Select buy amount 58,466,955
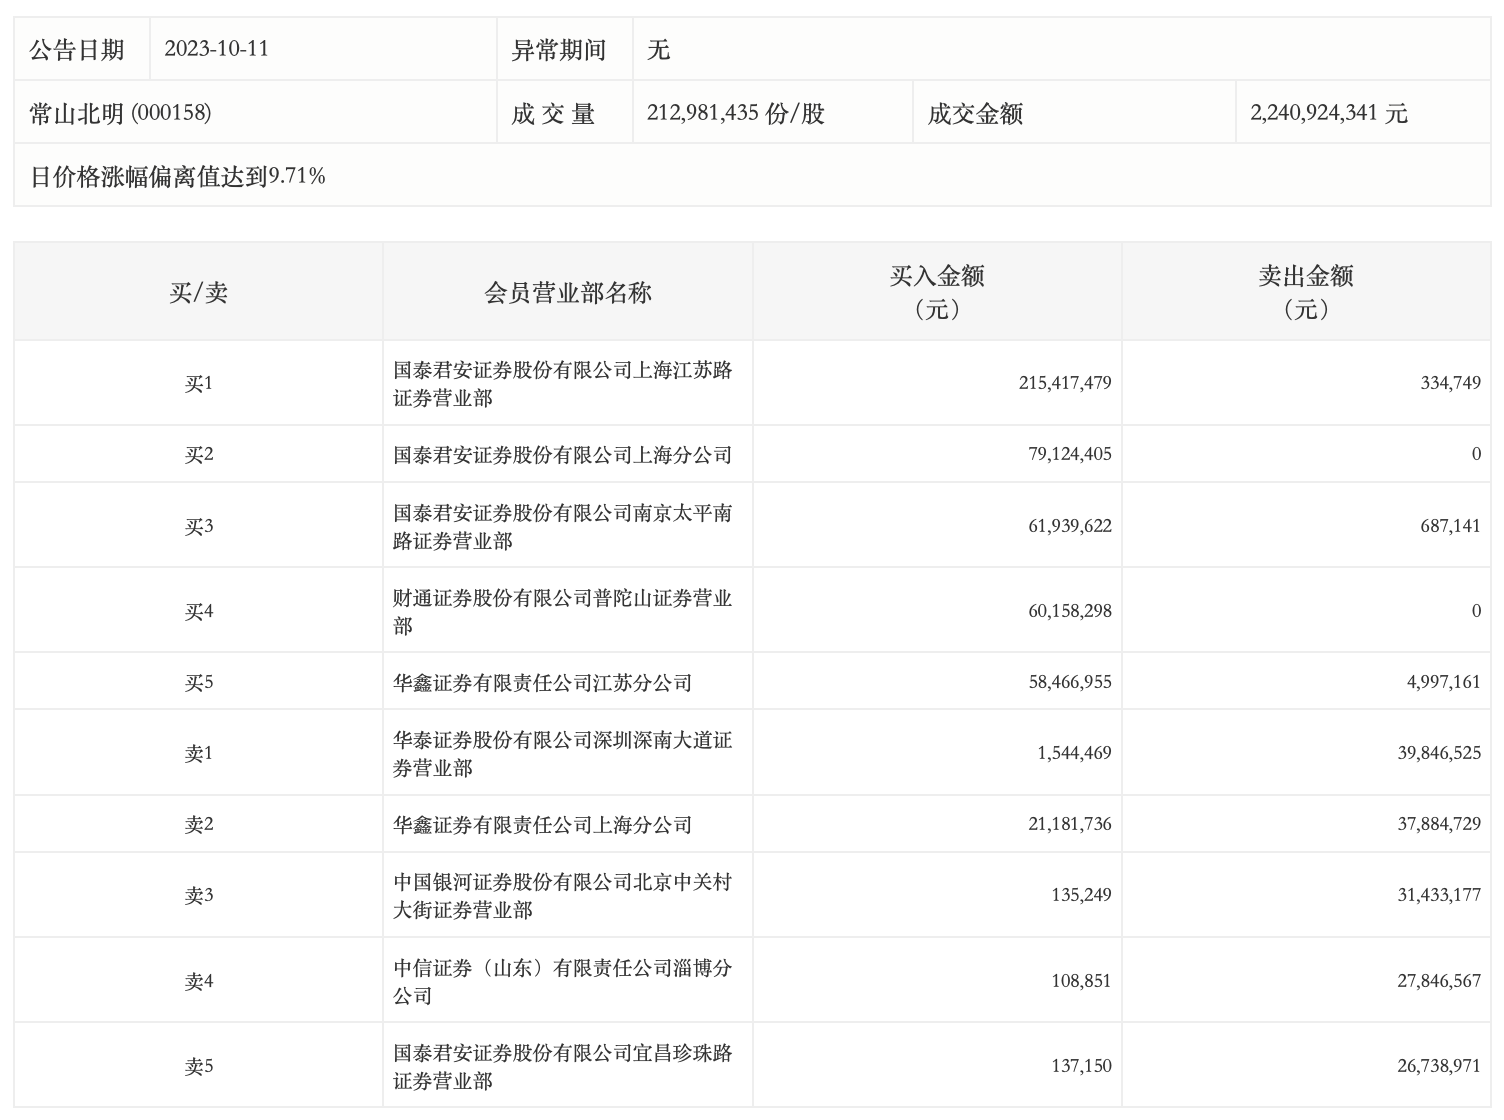Viewport: 1504px width, 1120px height. click(1070, 682)
